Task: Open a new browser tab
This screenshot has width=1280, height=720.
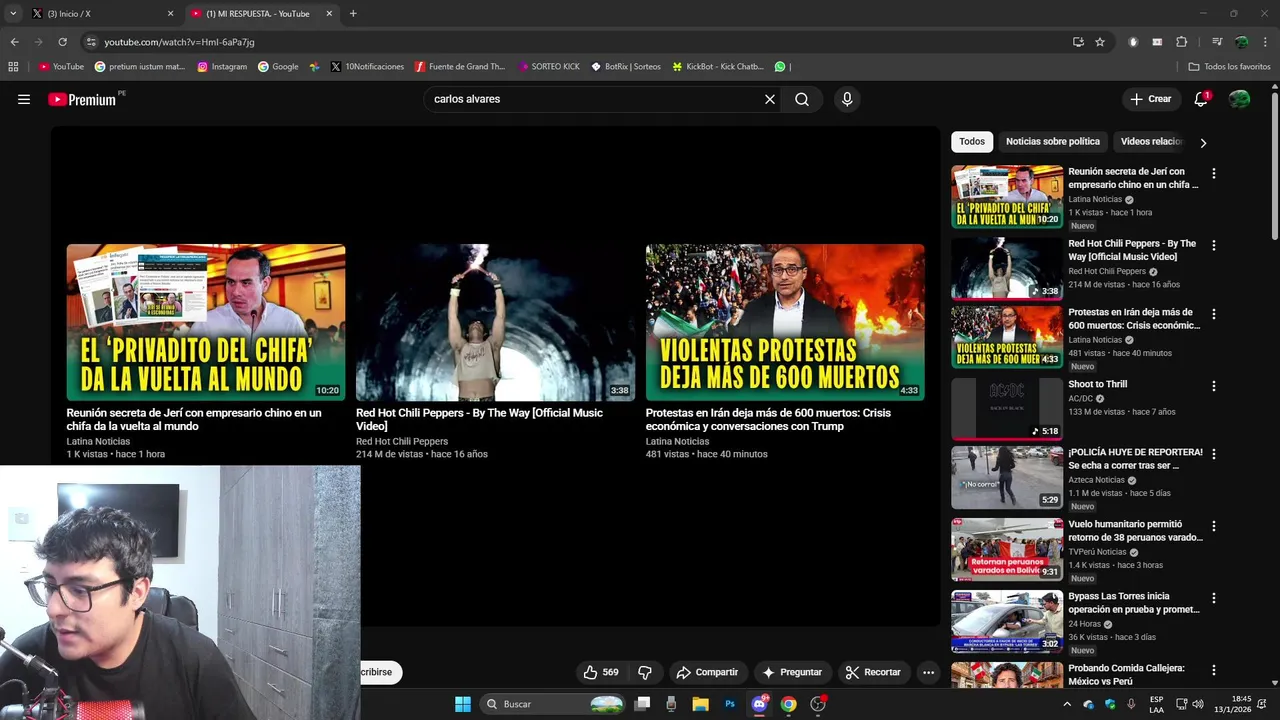Action: (x=353, y=14)
